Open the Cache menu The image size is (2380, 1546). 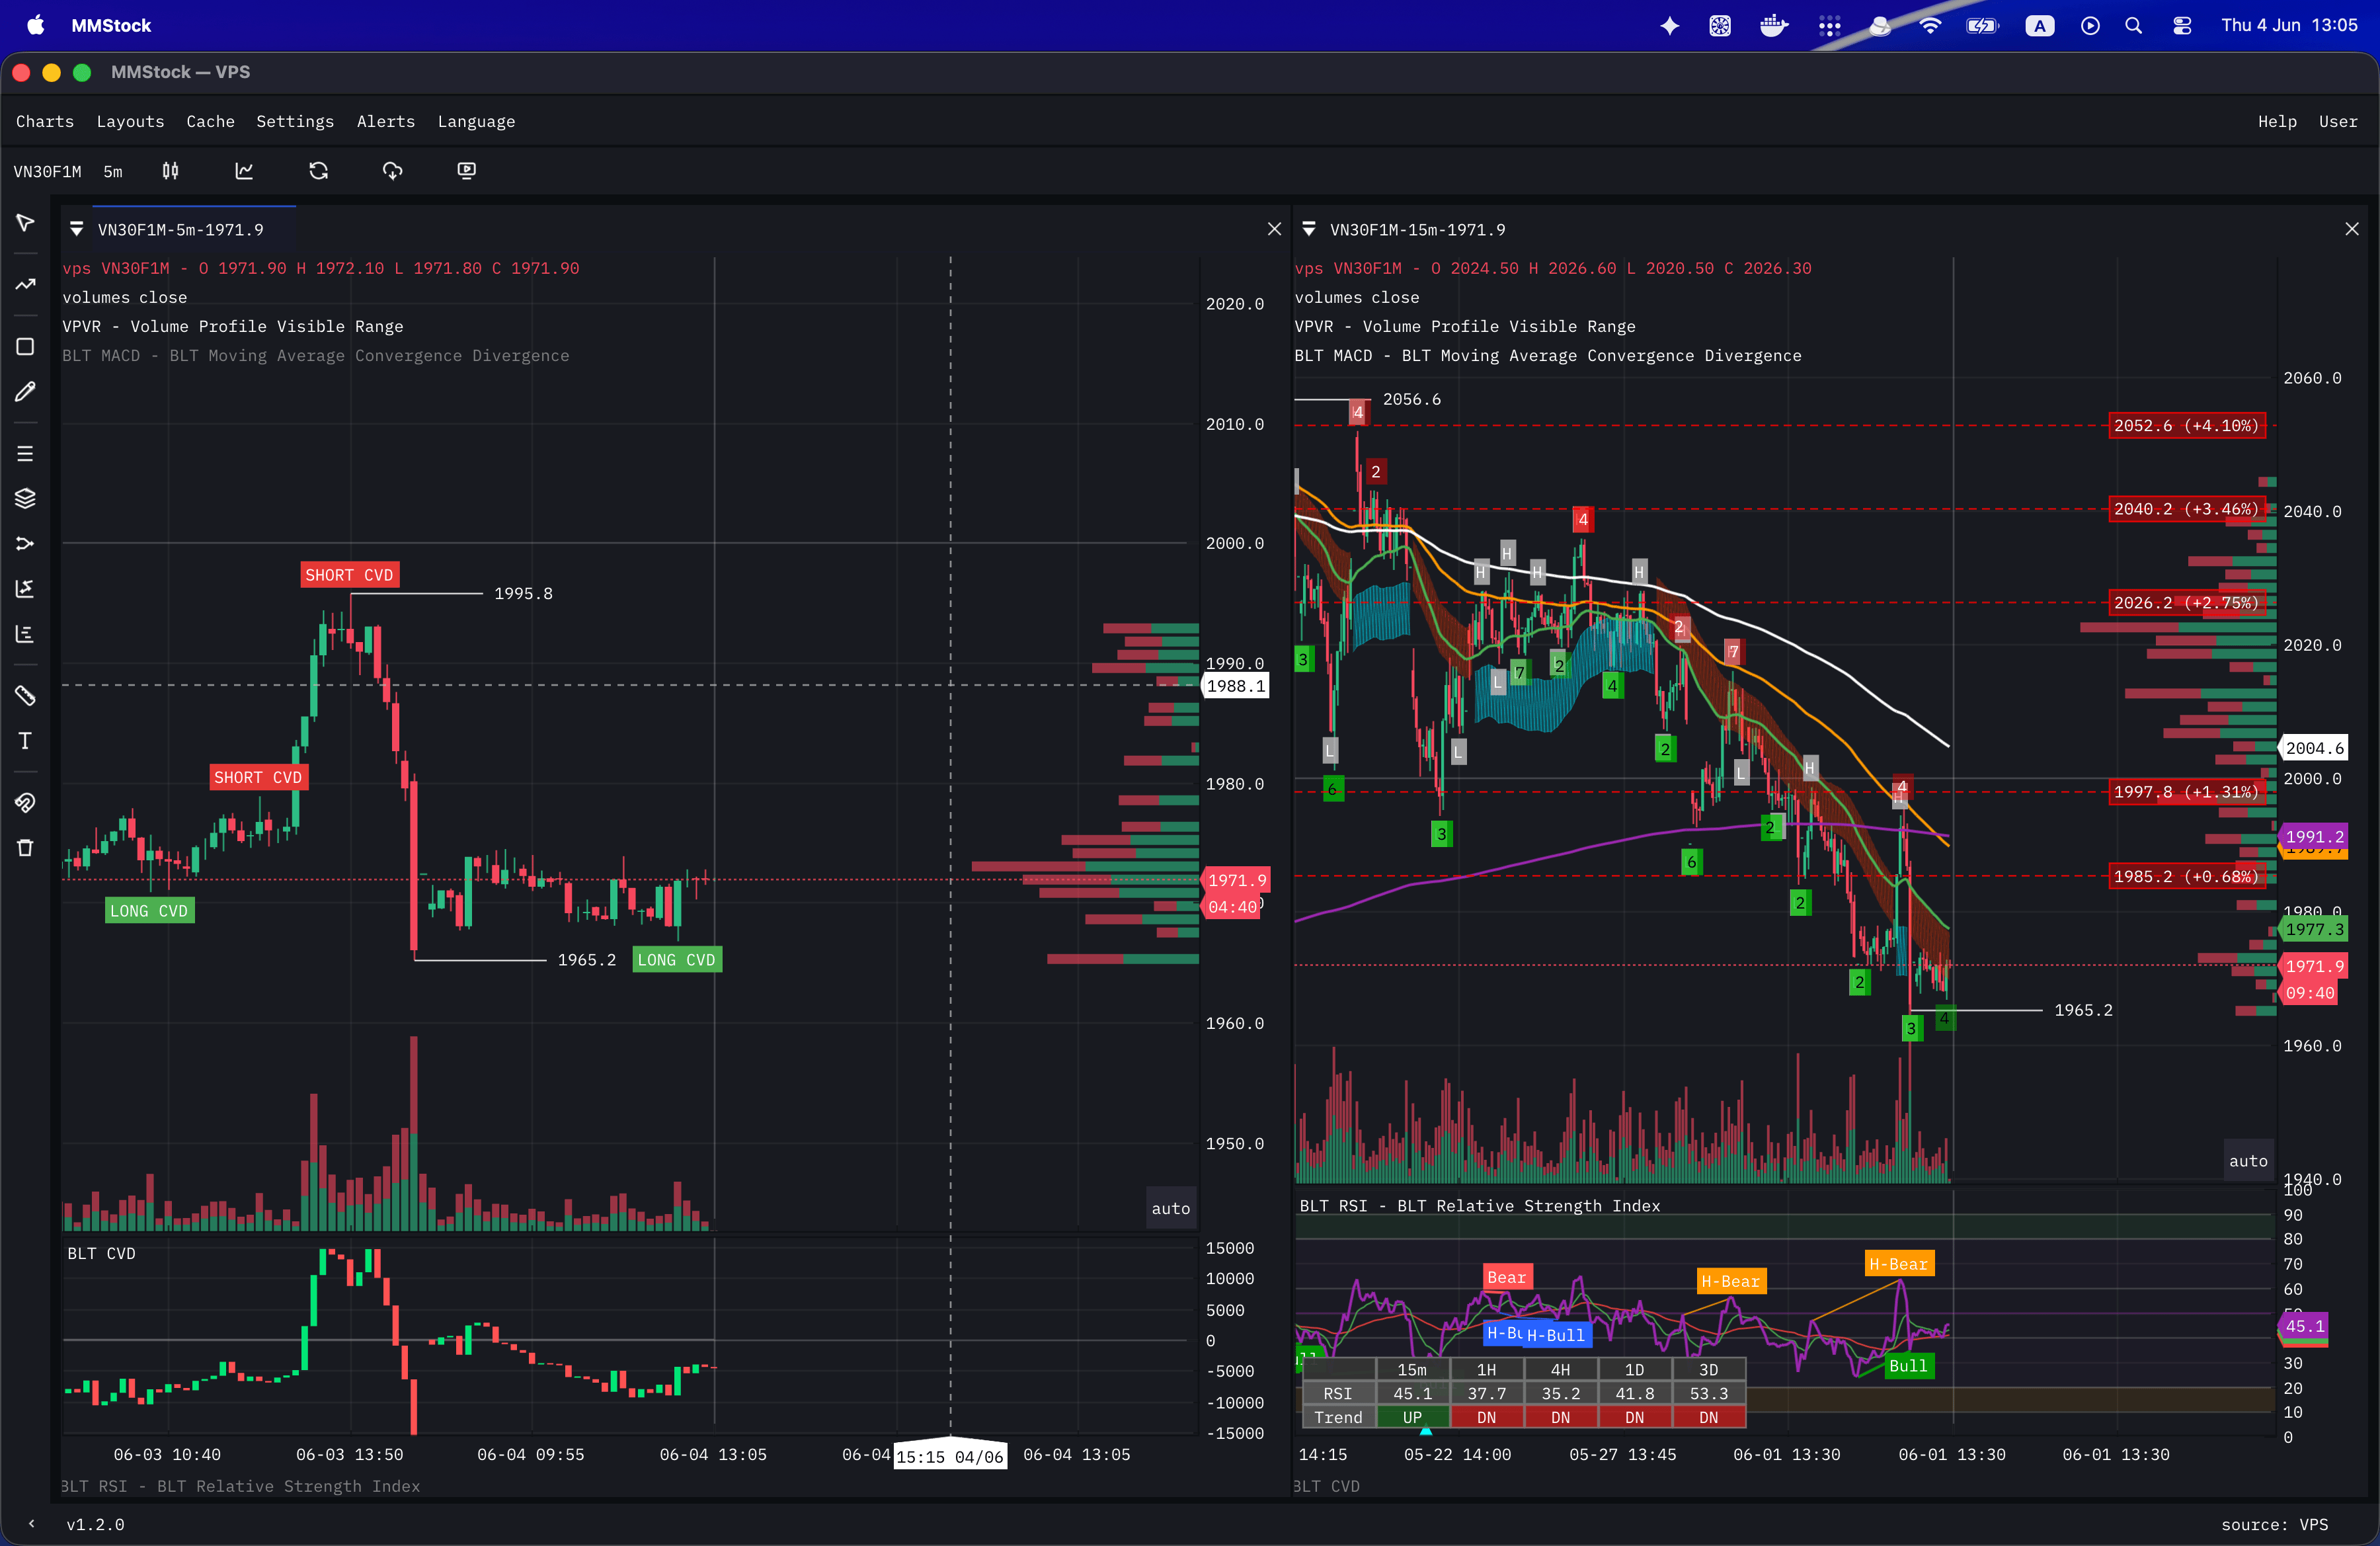point(210,122)
